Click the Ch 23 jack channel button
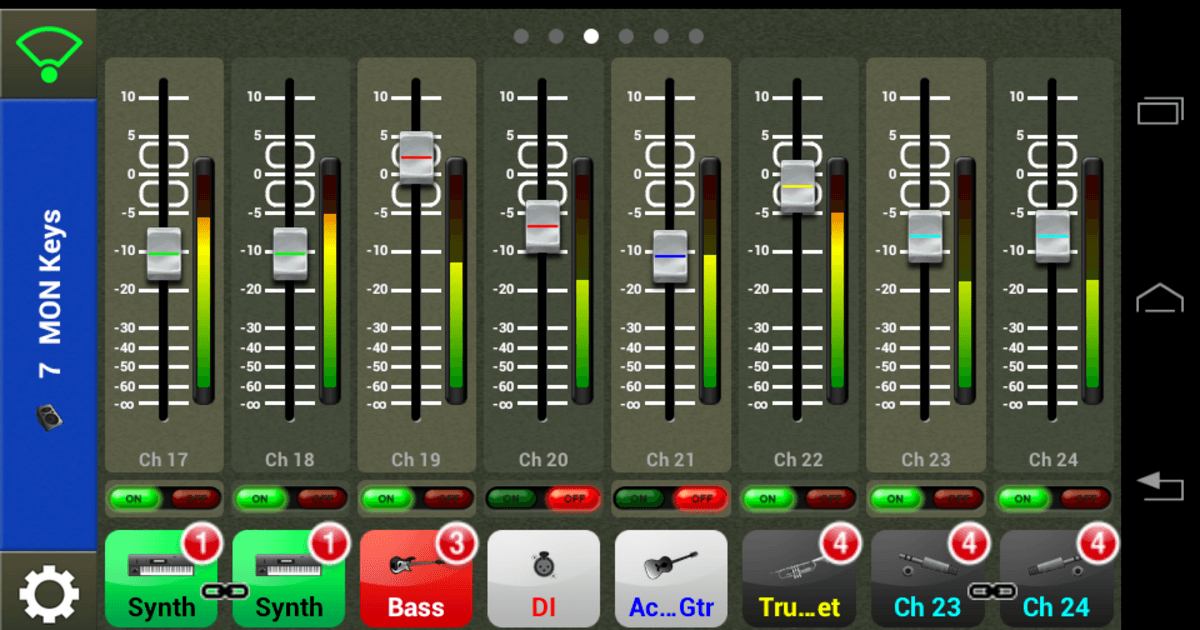Viewport: 1200px width, 630px height. pyautogui.click(x=925, y=579)
